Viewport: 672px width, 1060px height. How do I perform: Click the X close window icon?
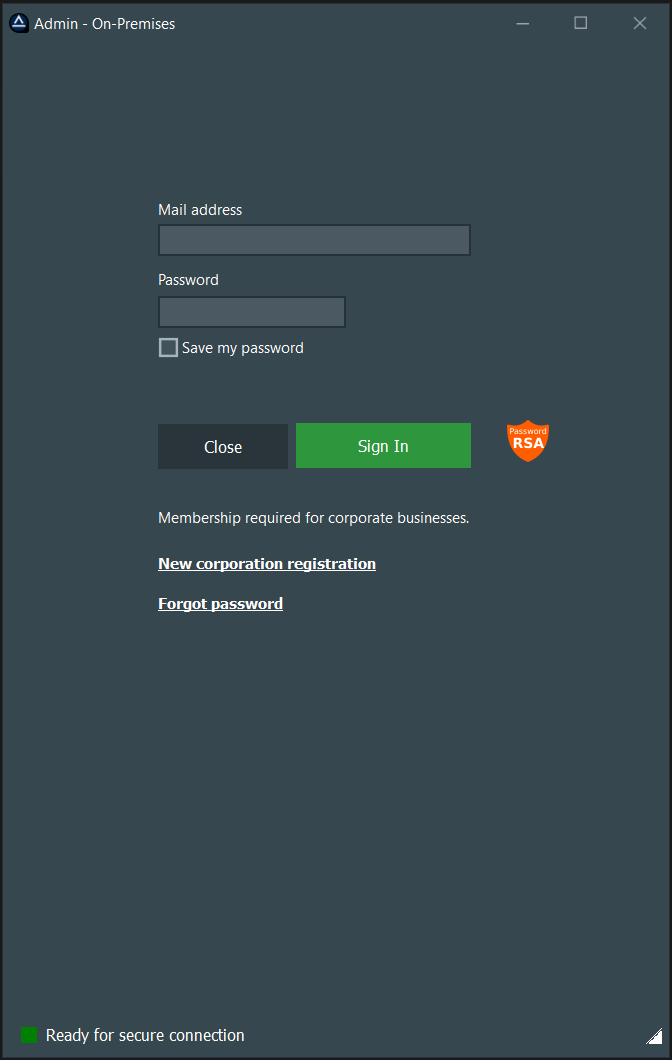point(639,22)
